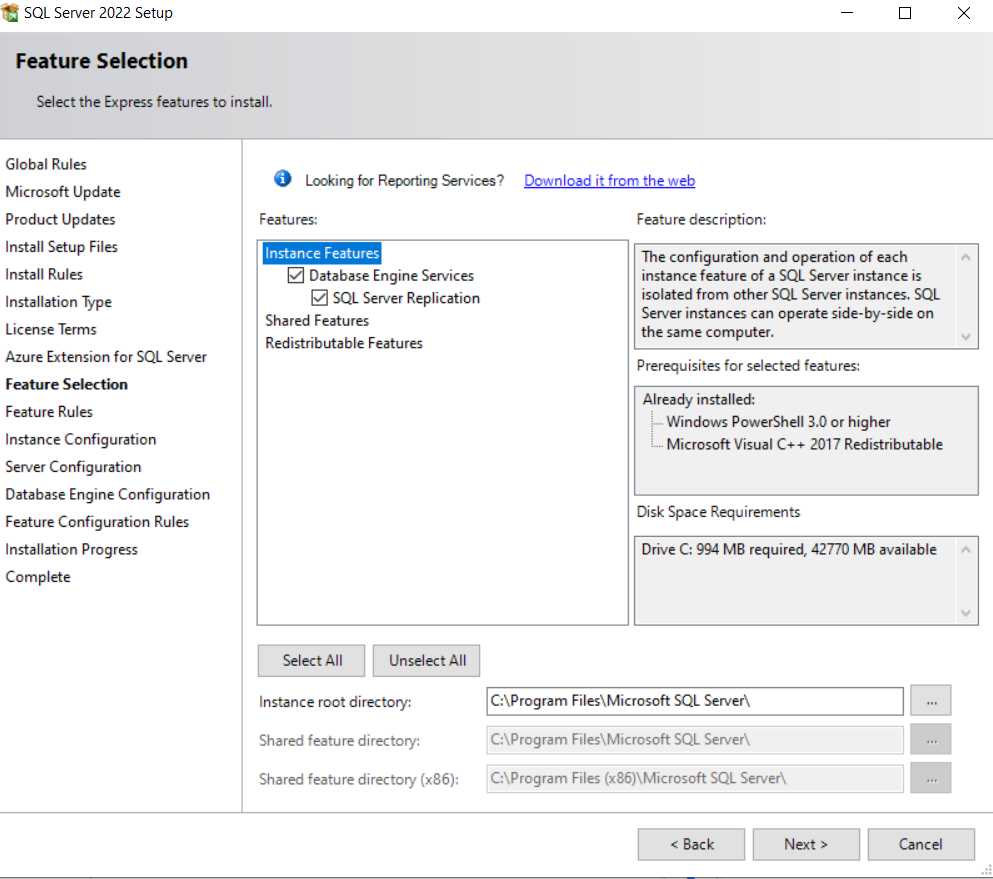Browse for the instance root directory
Viewport: 993px width, 879px height.
point(931,701)
